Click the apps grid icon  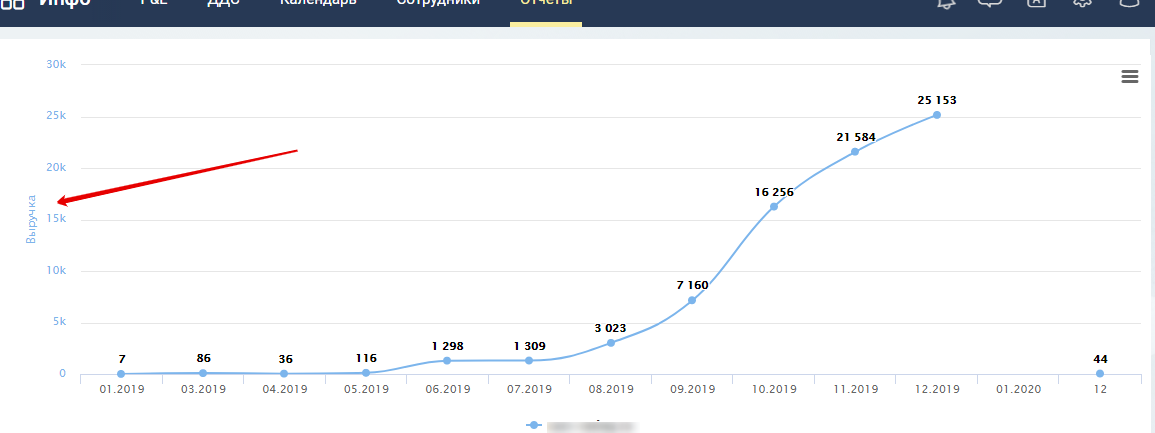tap(13, 4)
